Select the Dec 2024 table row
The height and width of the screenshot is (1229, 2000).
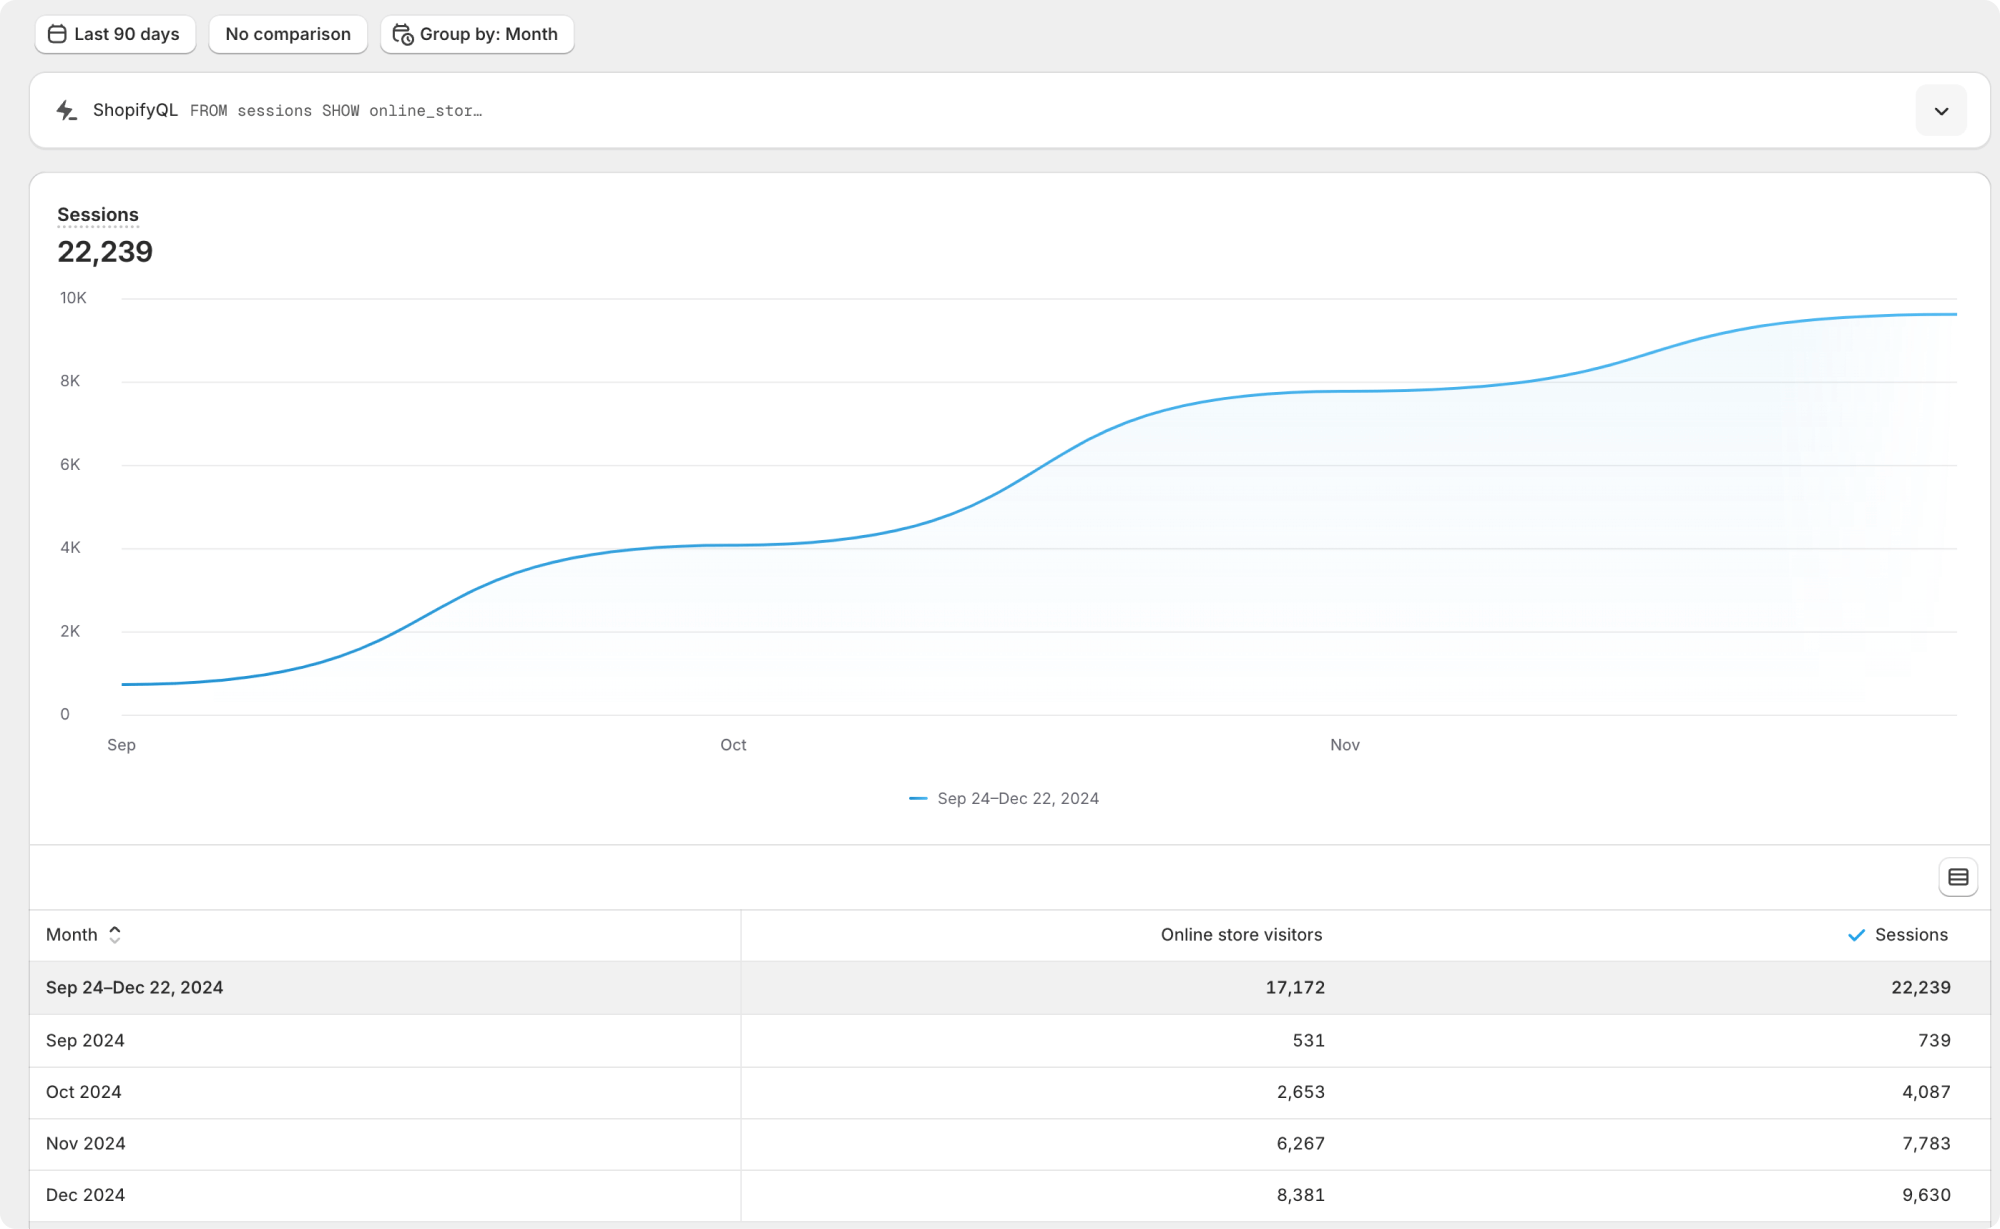(86, 1195)
